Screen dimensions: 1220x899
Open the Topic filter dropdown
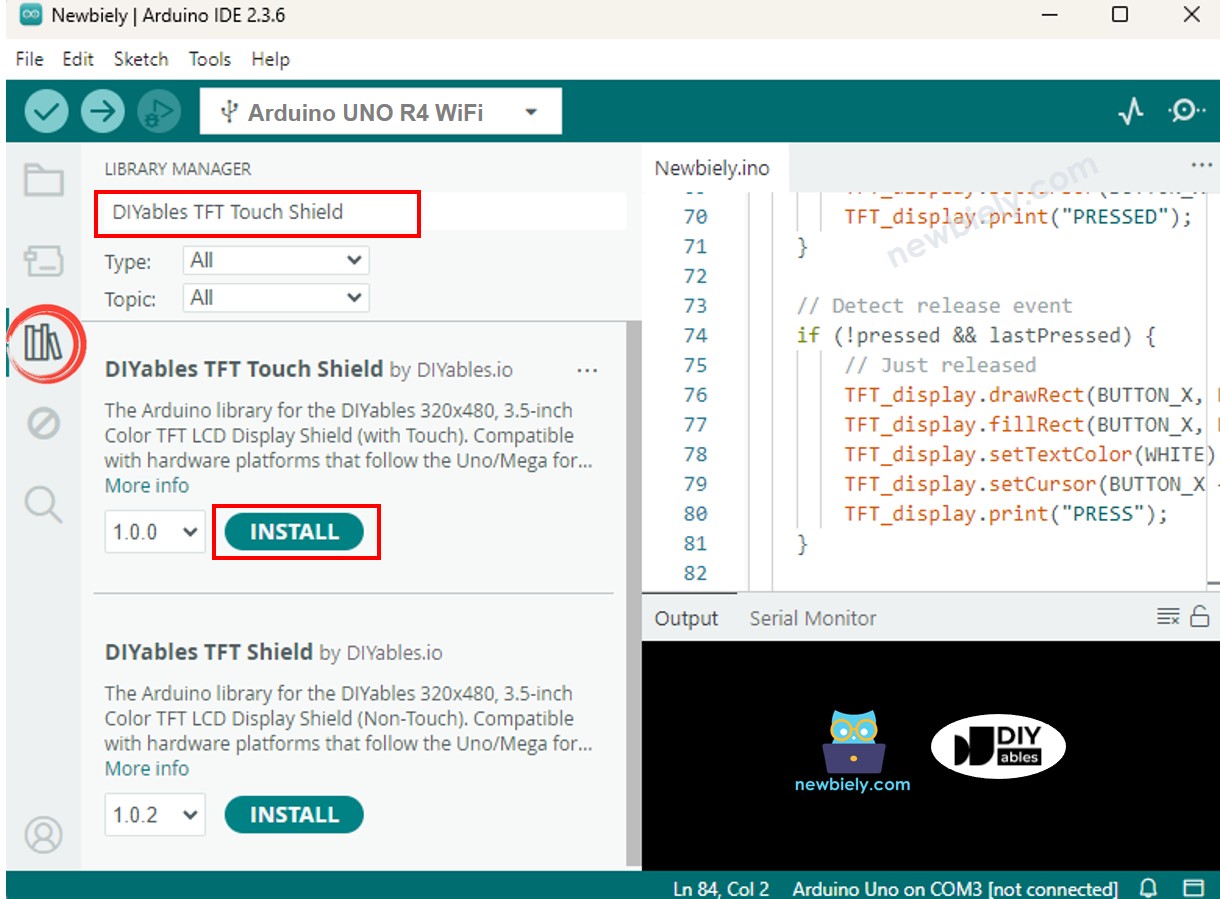point(275,297)
